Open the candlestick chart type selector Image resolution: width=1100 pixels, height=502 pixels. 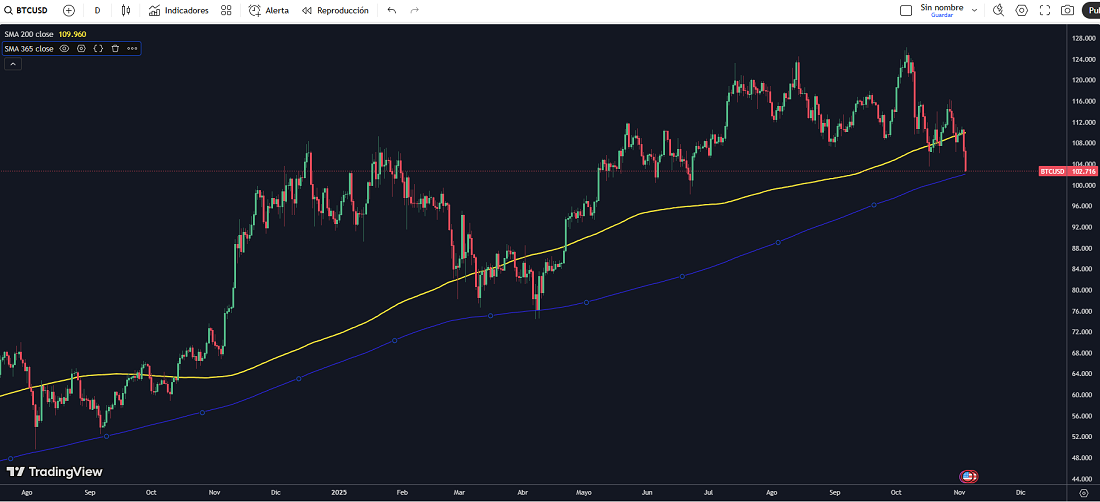(x=125, y=10)
